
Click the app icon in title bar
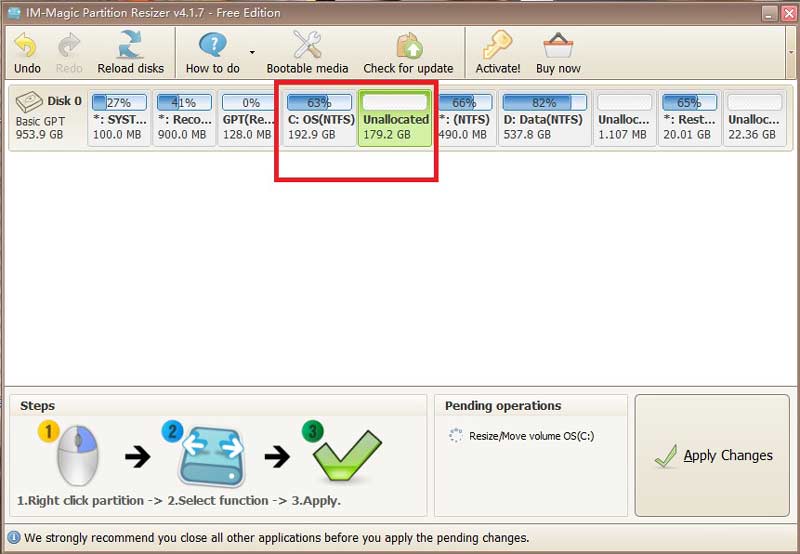pos(14,12)
